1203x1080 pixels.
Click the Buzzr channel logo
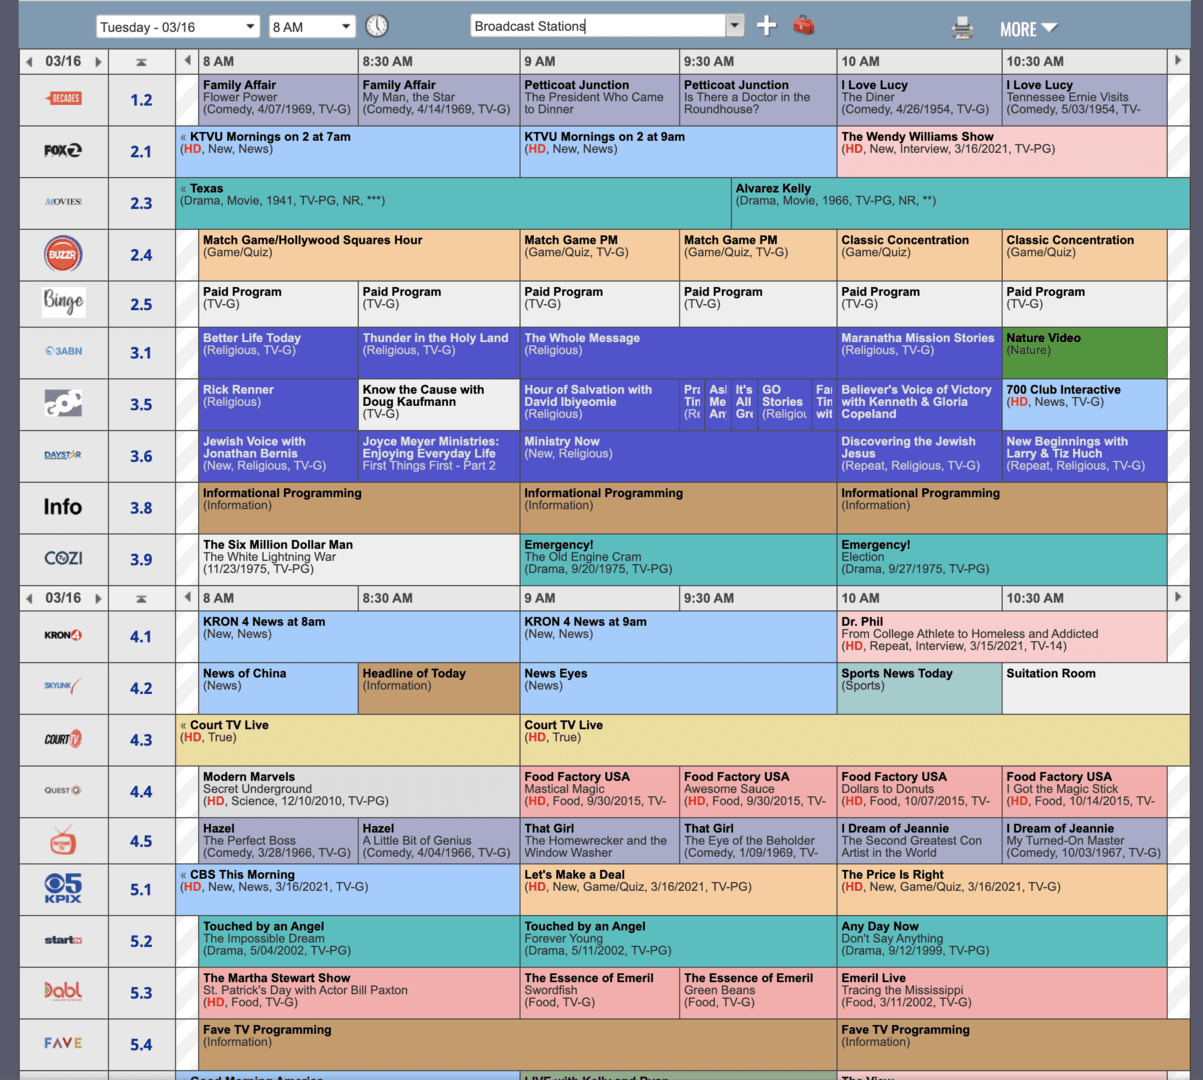click(63, 255)
